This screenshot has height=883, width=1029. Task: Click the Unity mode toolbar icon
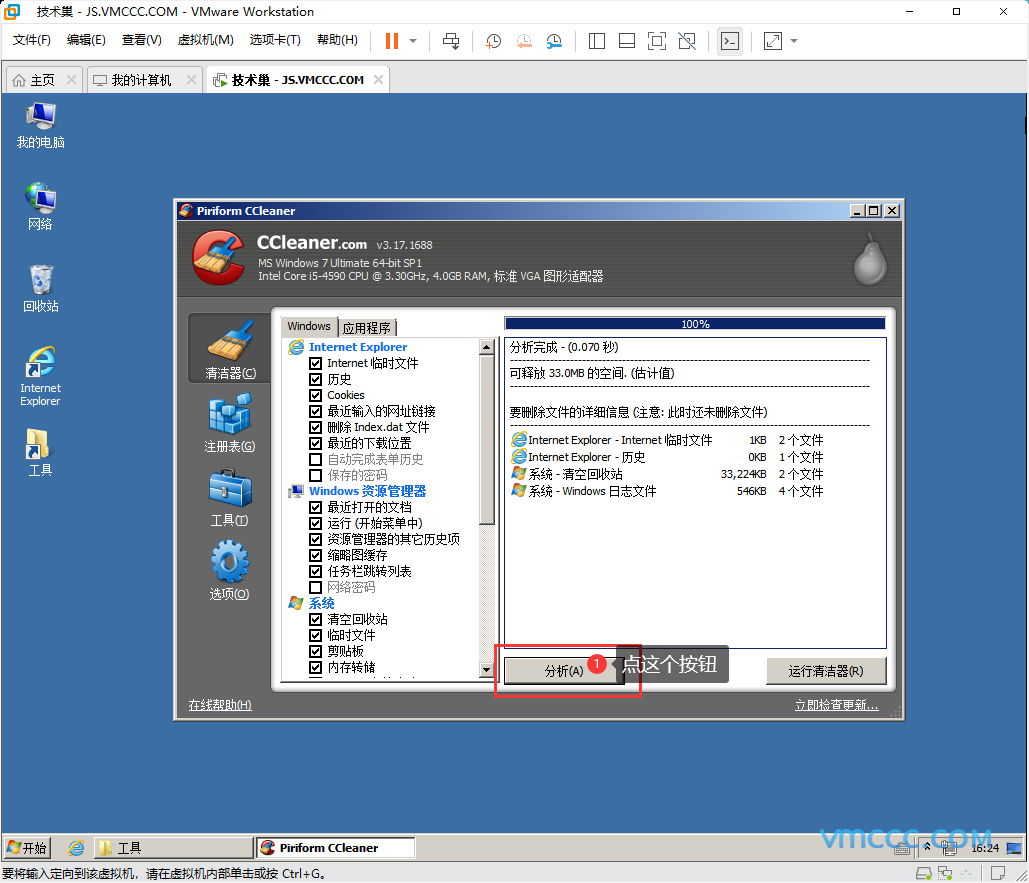click(687, 41)
